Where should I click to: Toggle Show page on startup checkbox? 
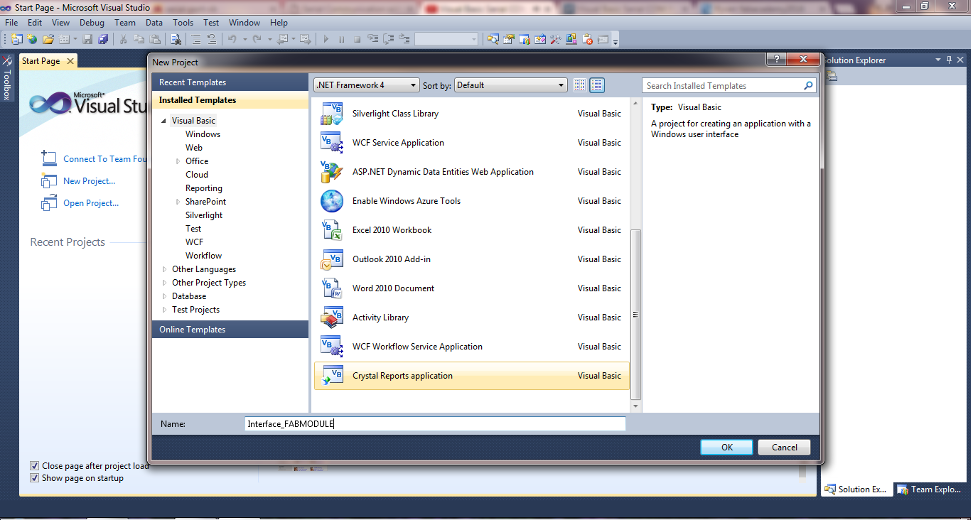[35, 478]
